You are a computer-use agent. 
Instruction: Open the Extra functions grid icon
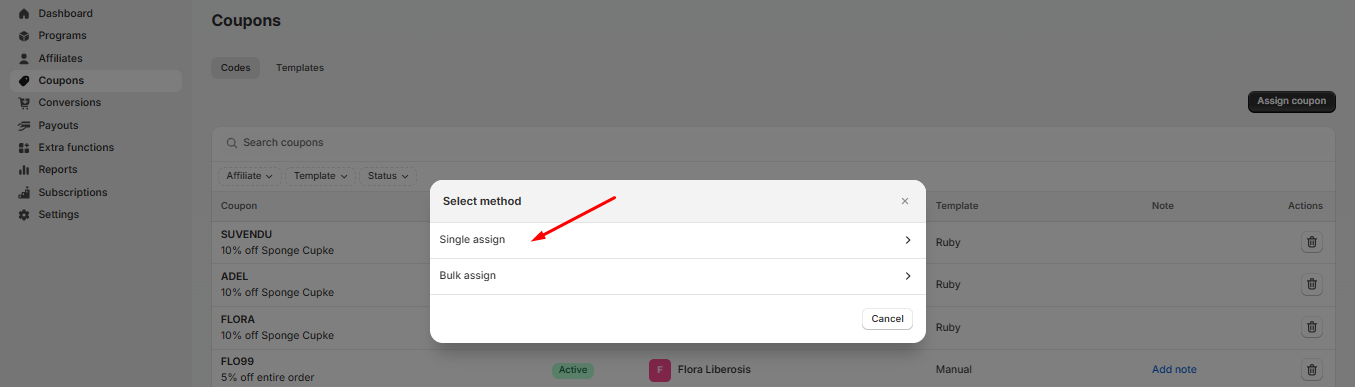coord(24,147)
